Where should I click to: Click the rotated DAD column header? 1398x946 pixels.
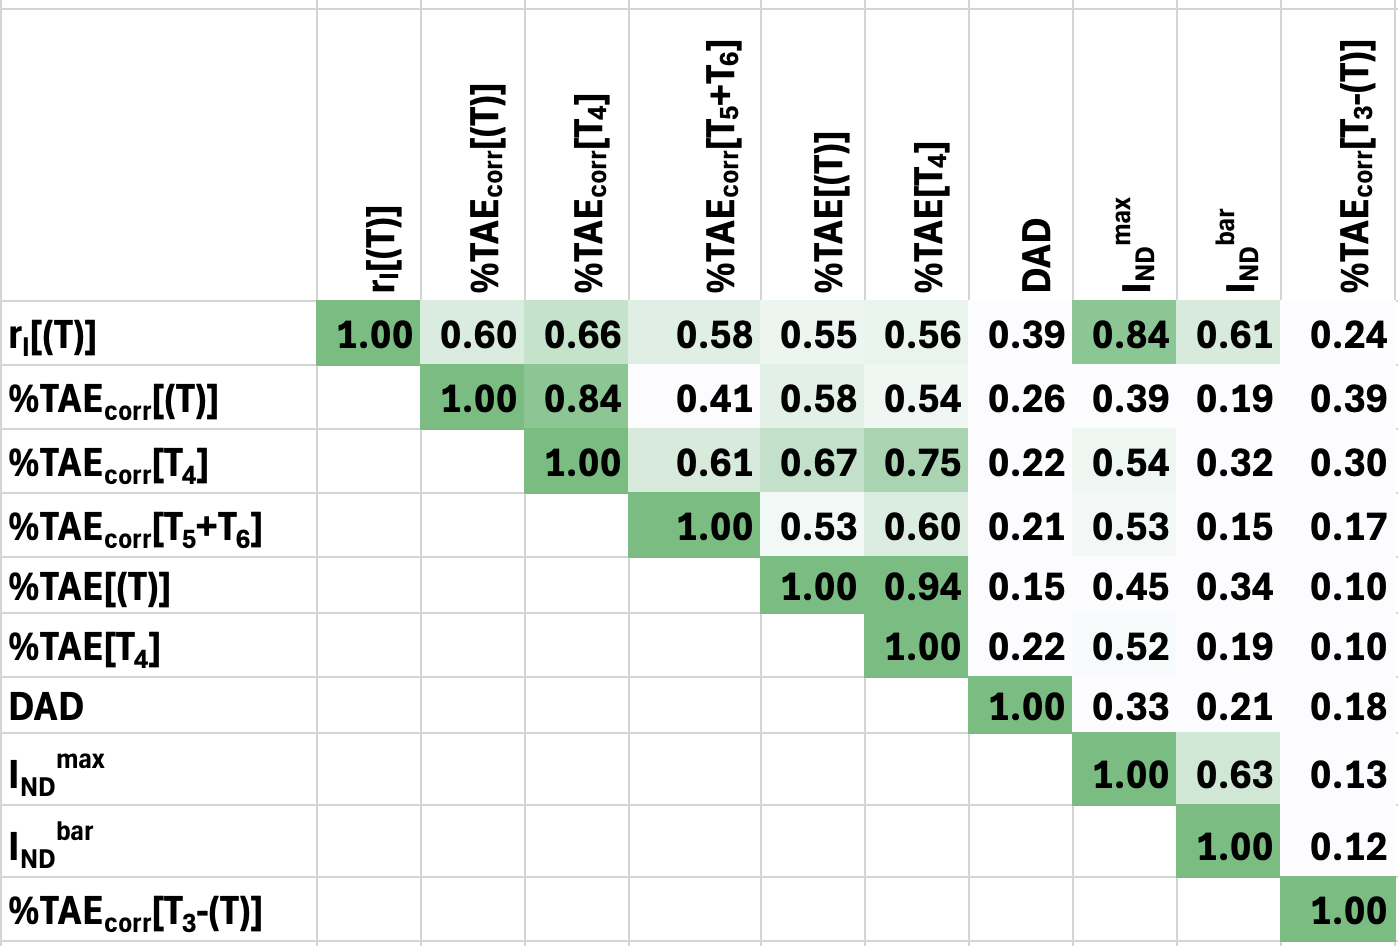(x=1037, y=255)
